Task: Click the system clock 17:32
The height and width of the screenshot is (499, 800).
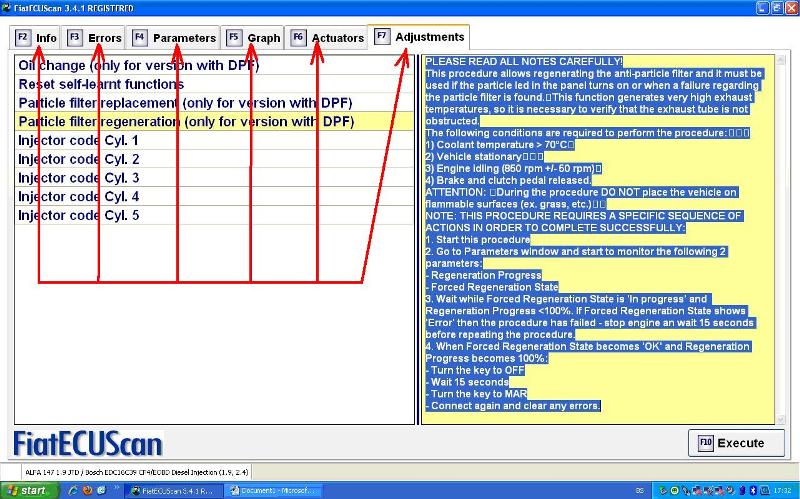Action: point(782,490)
